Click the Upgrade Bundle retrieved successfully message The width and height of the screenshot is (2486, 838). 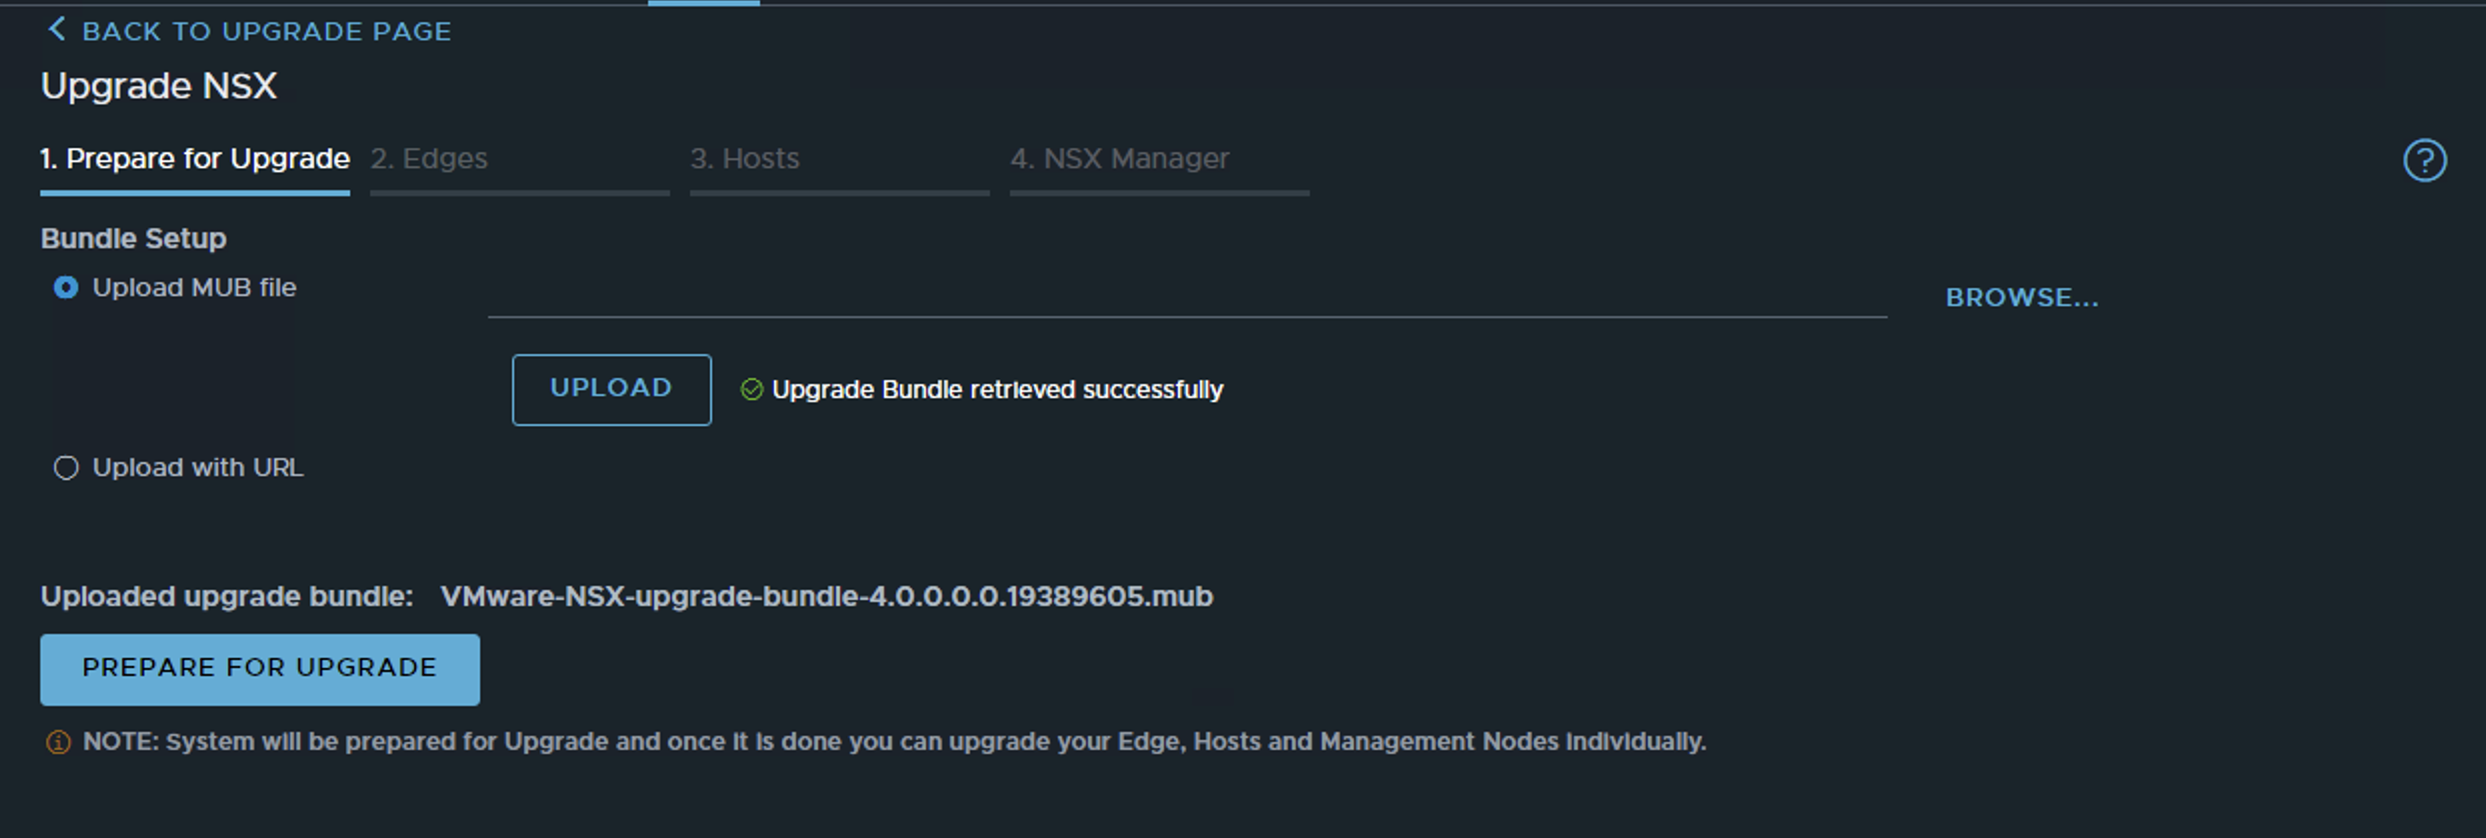click(x=997, y=390)
